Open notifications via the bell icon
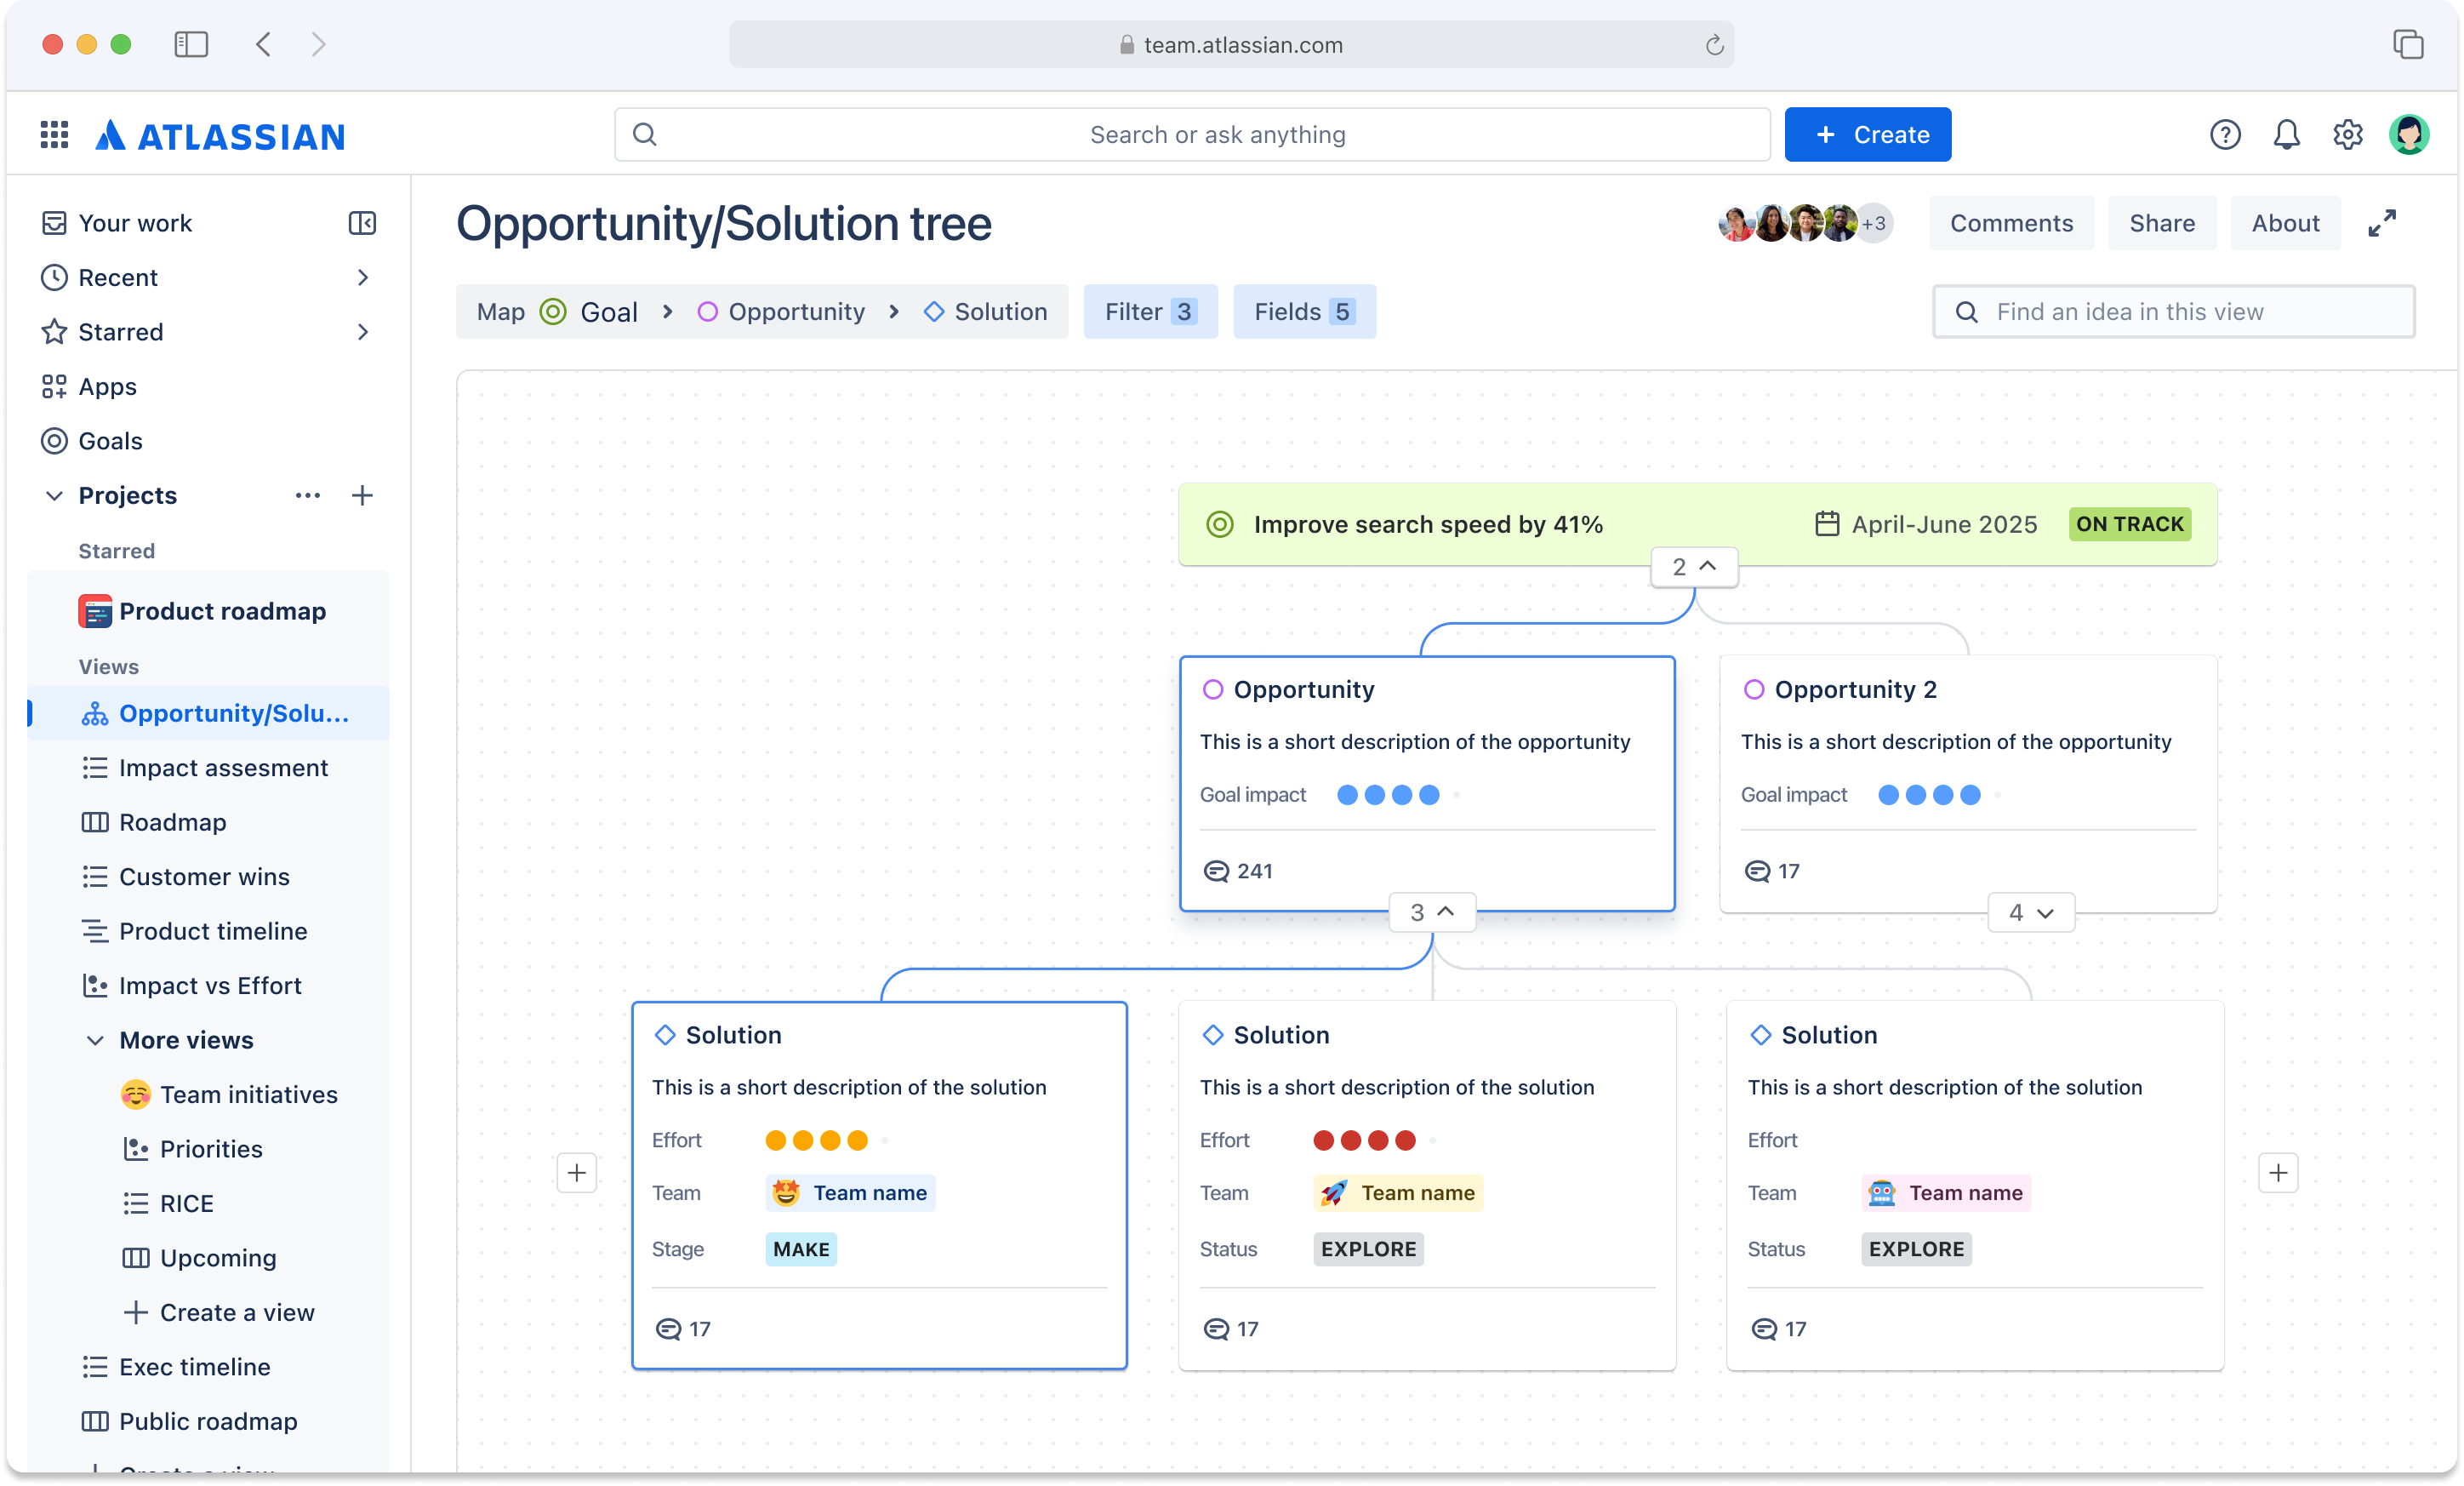 [x=2286, y=134]
